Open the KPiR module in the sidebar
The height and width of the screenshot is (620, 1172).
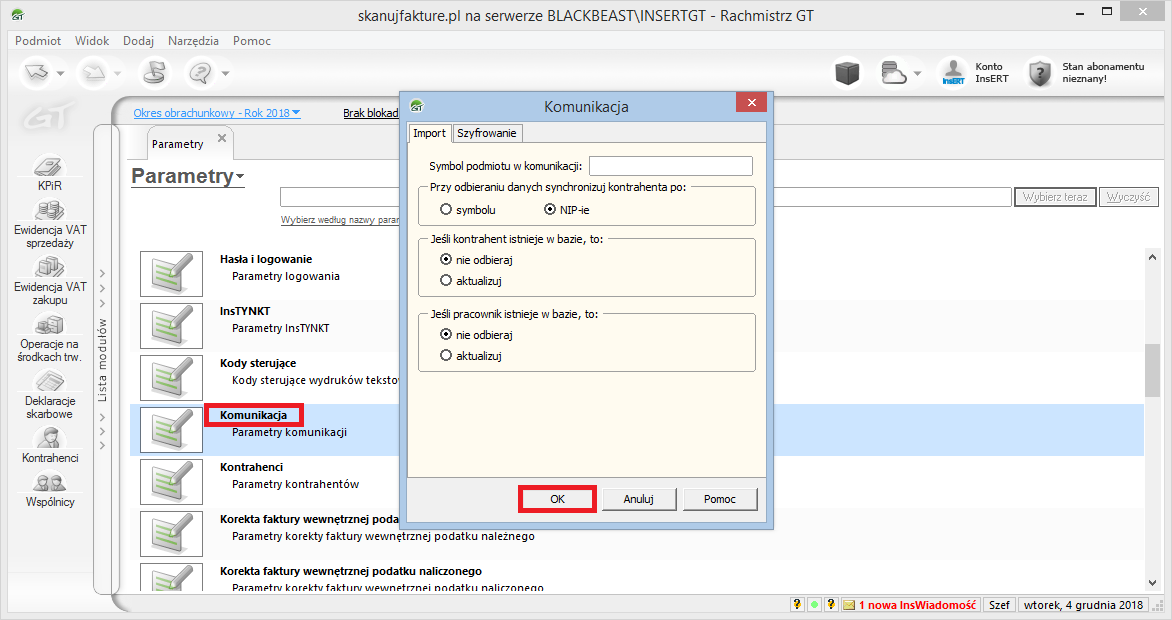[x=50, y=172]
